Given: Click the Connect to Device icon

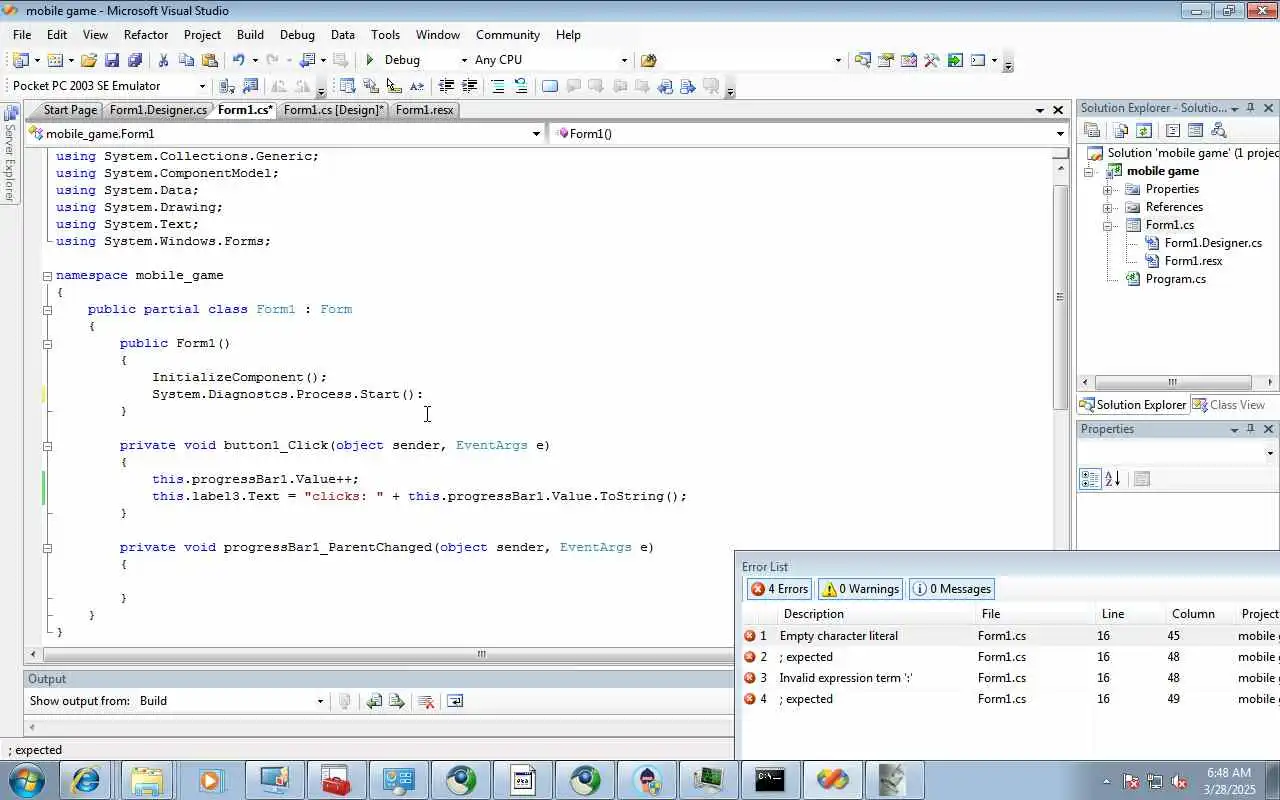Looking at the screenshot, I should [227, 86].
